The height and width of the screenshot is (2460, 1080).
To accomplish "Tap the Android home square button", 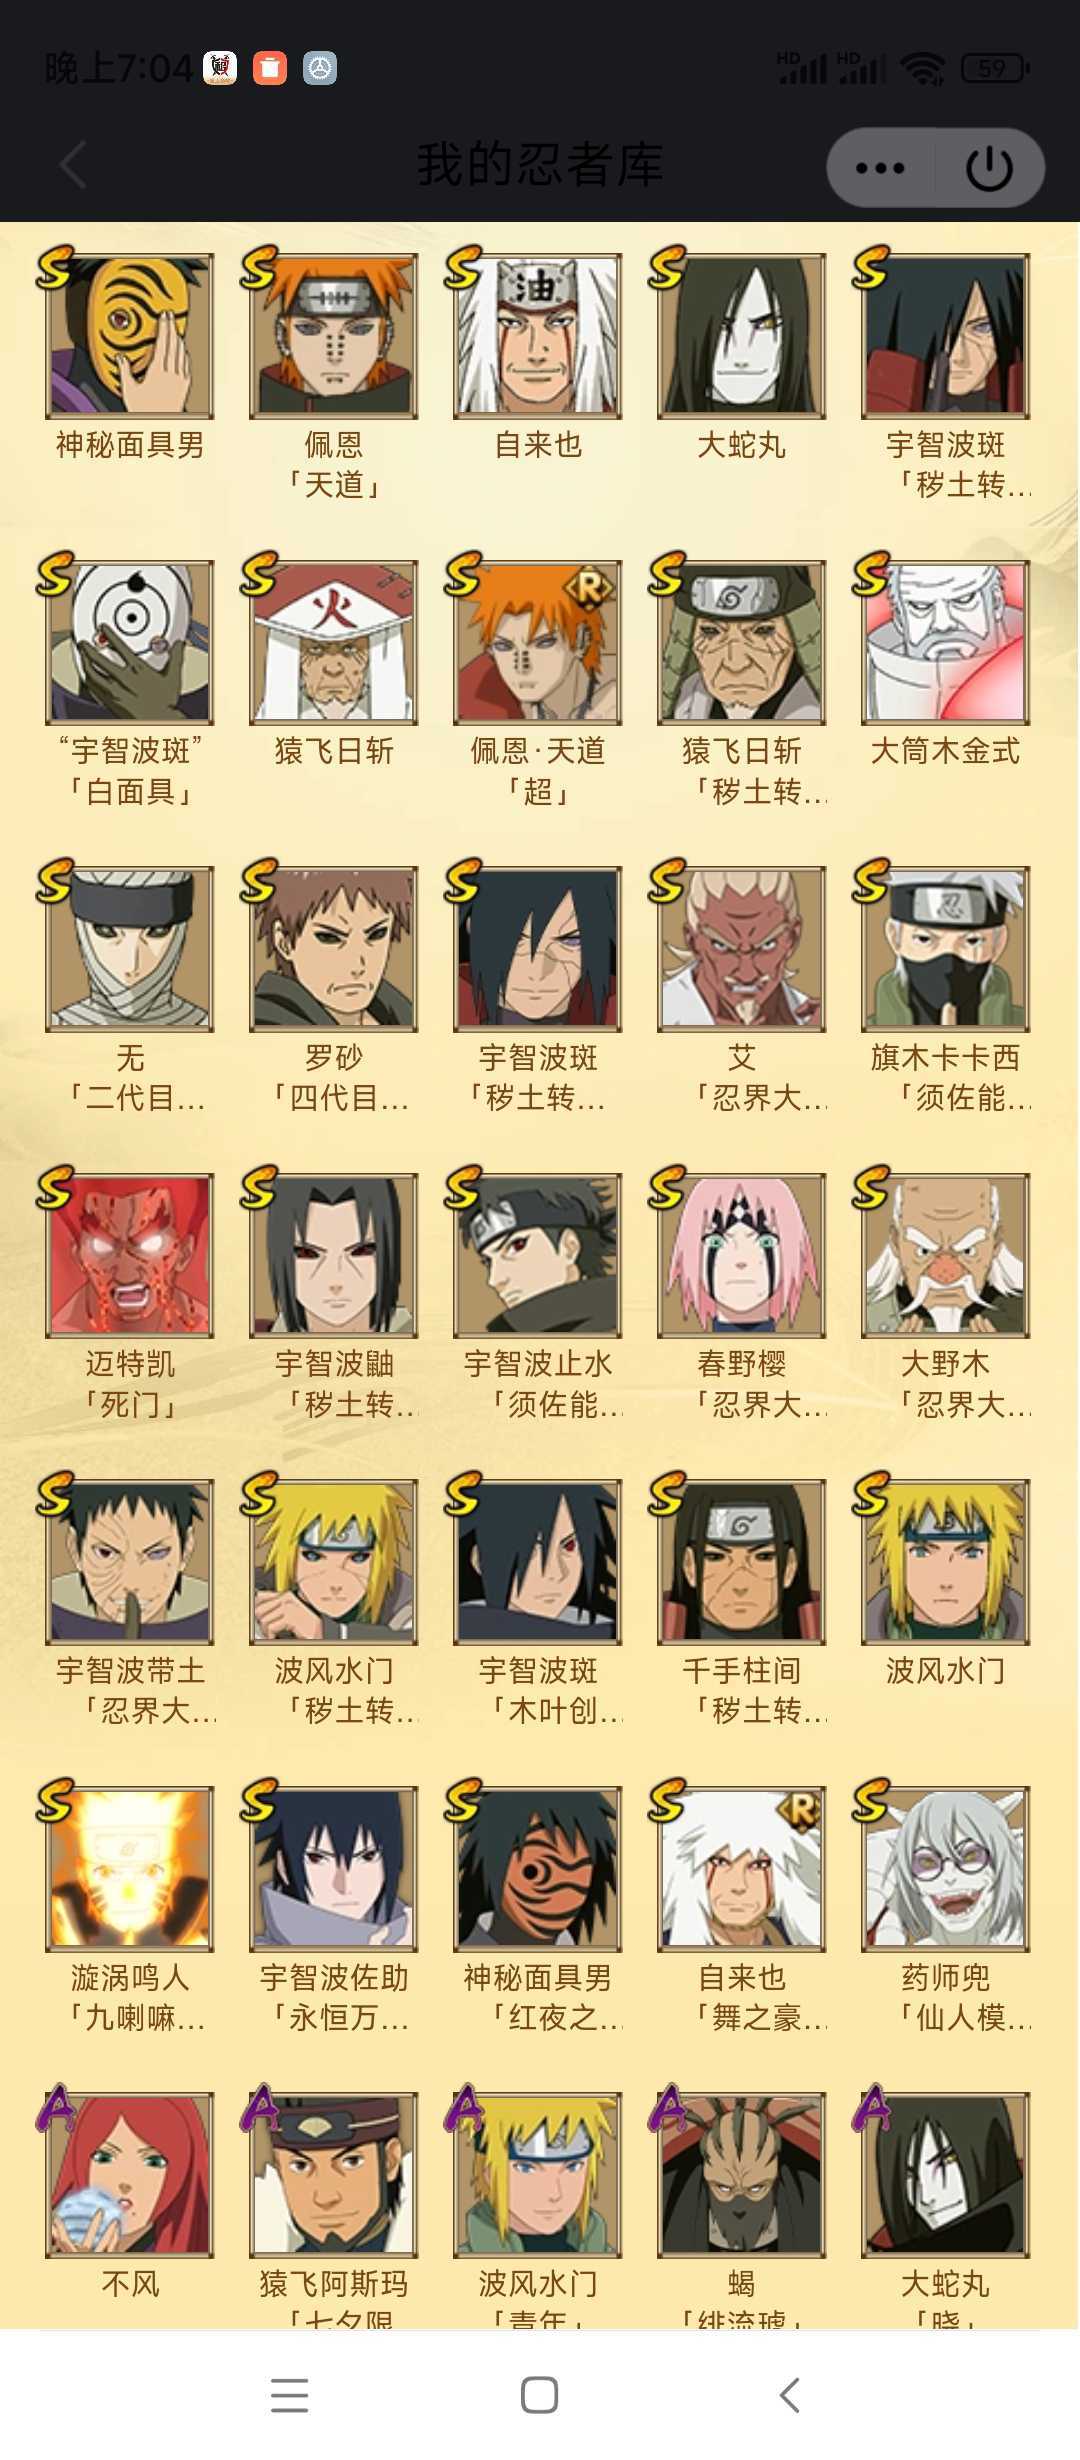I will (540, 2395).
